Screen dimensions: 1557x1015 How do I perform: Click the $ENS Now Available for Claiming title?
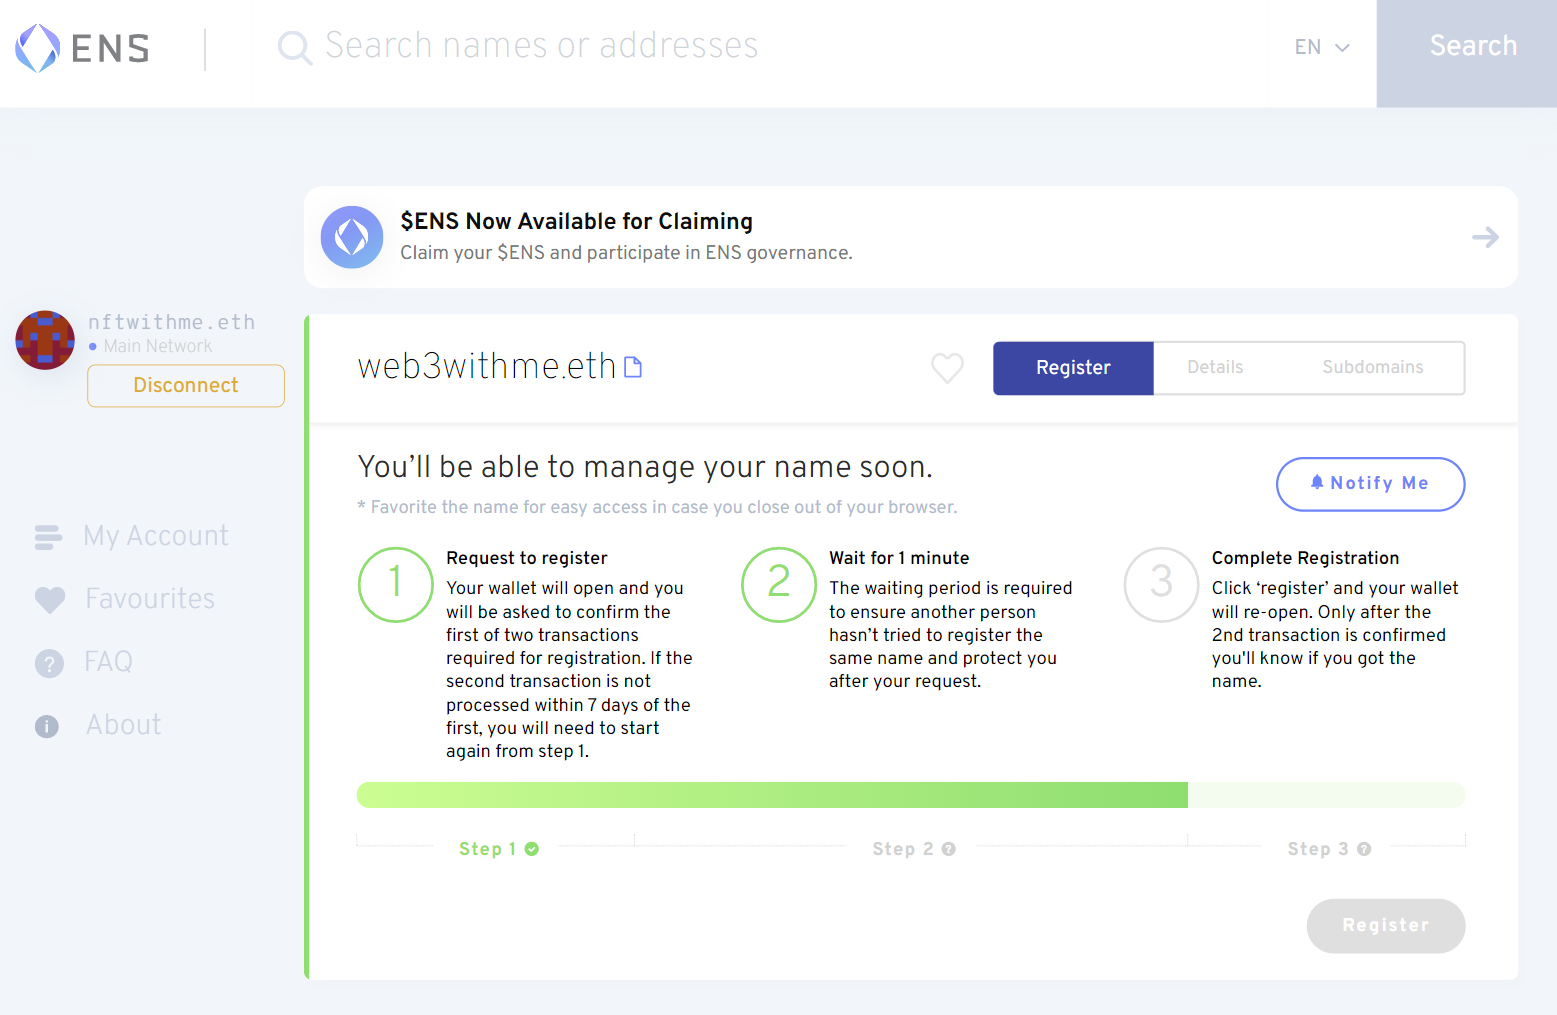click(x=577, y=221)
